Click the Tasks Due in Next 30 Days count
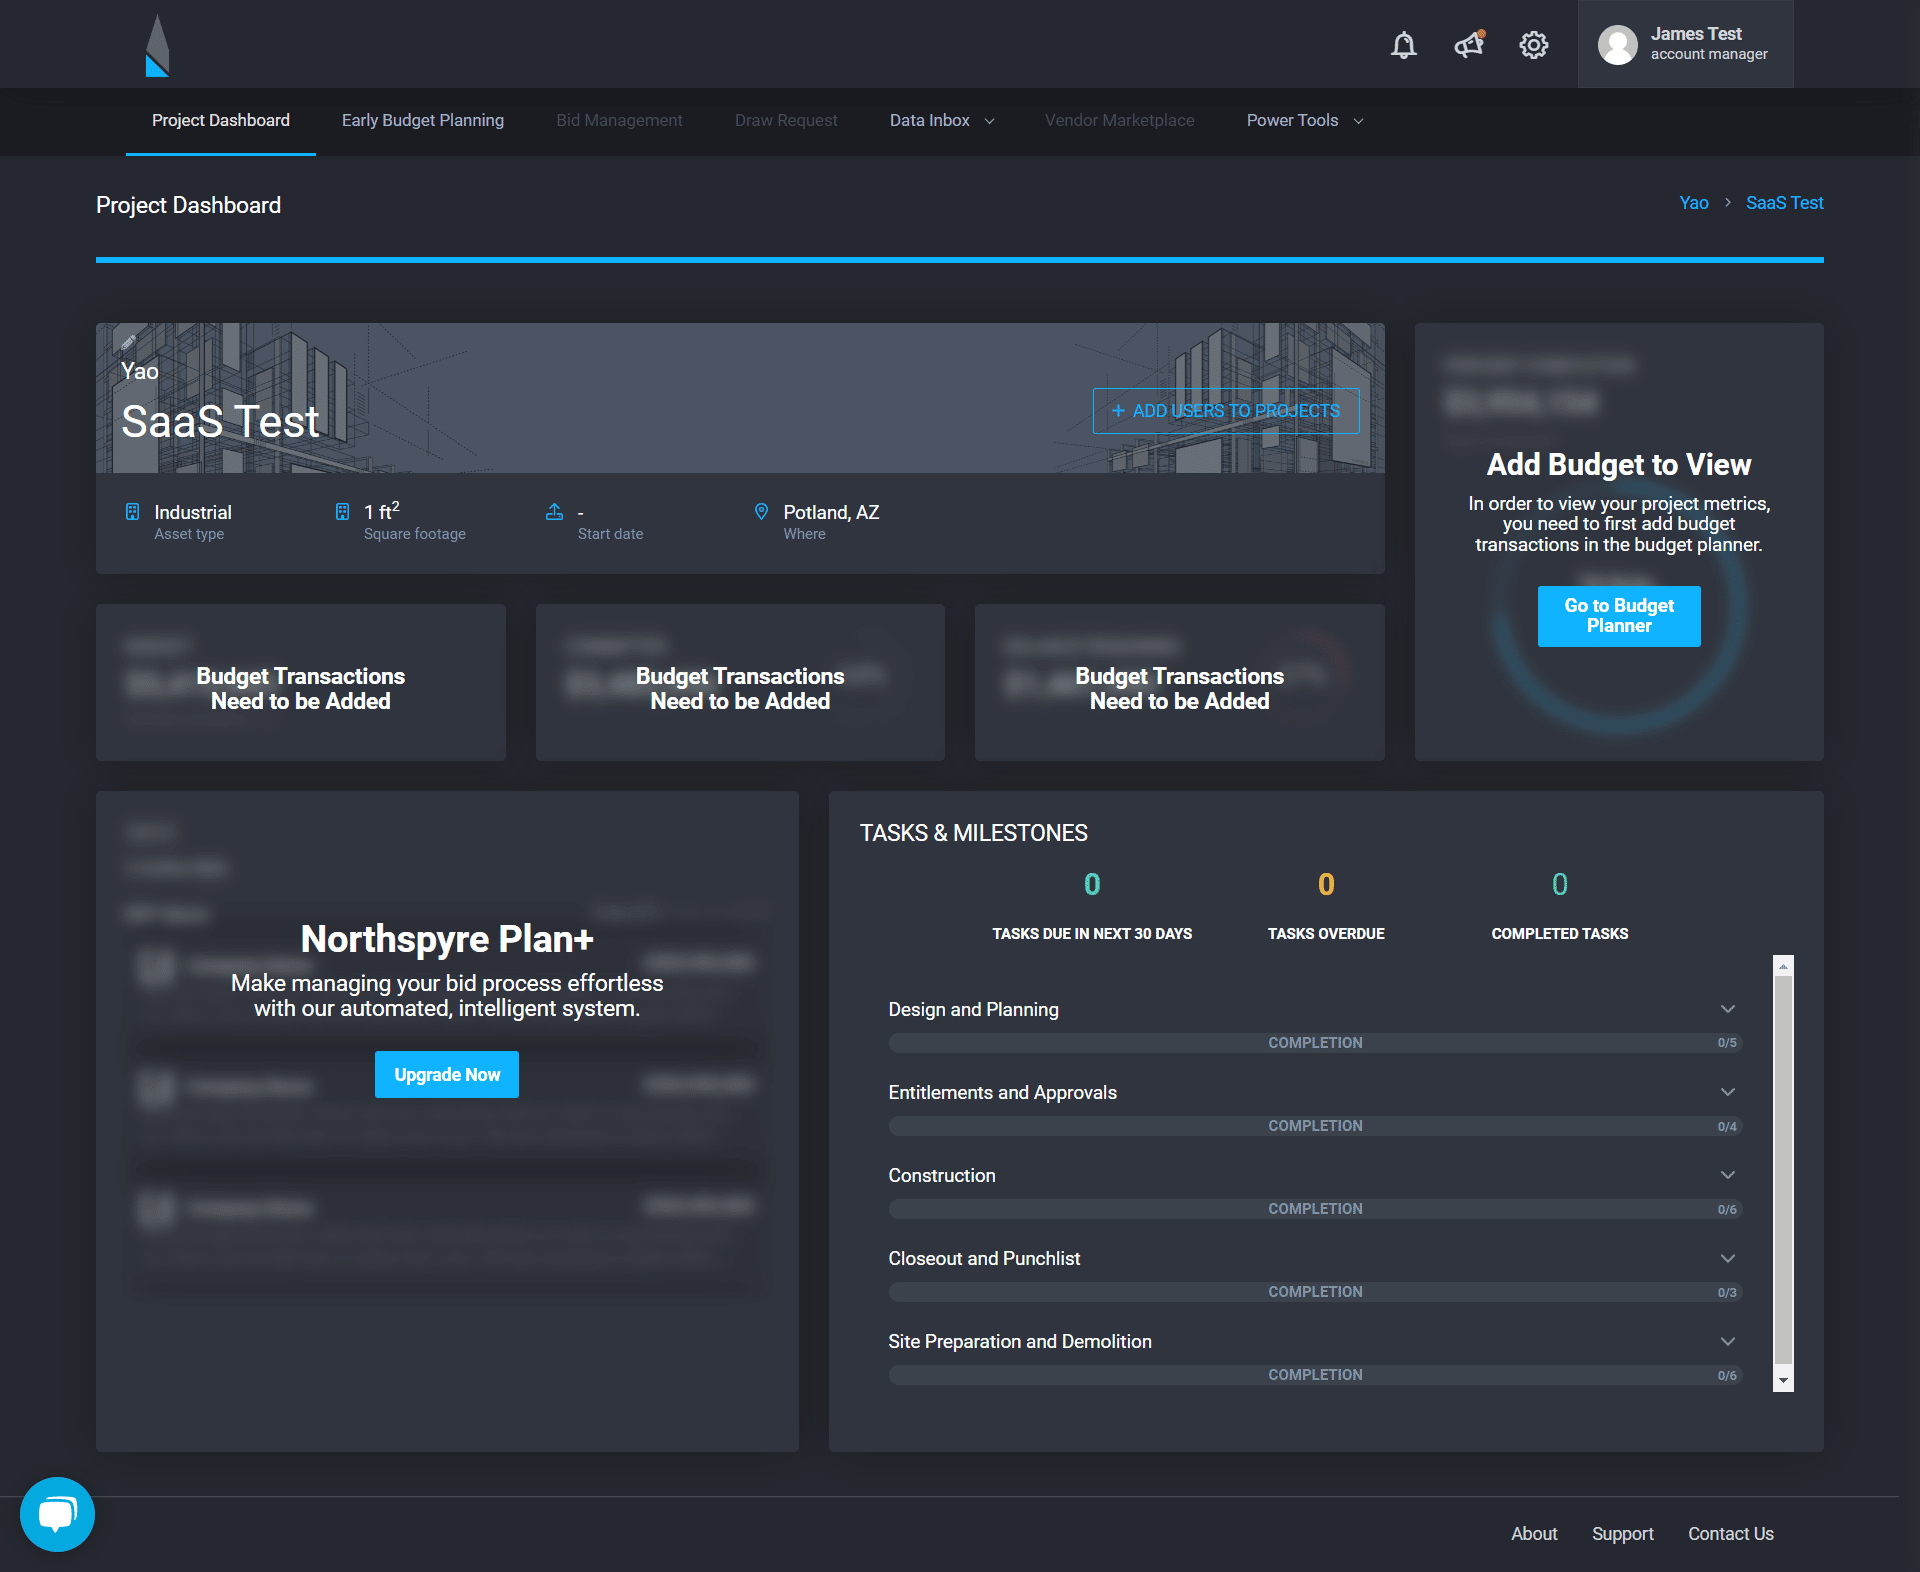The height and width of the screenshot is (1572, 1920). 1092,885
